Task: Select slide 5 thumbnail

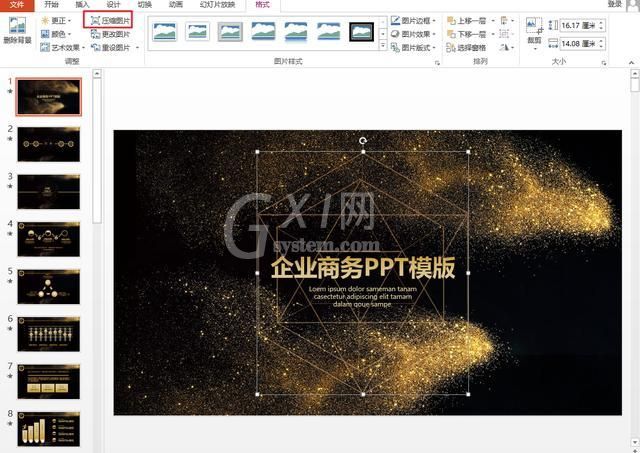Action: [49, 286]
